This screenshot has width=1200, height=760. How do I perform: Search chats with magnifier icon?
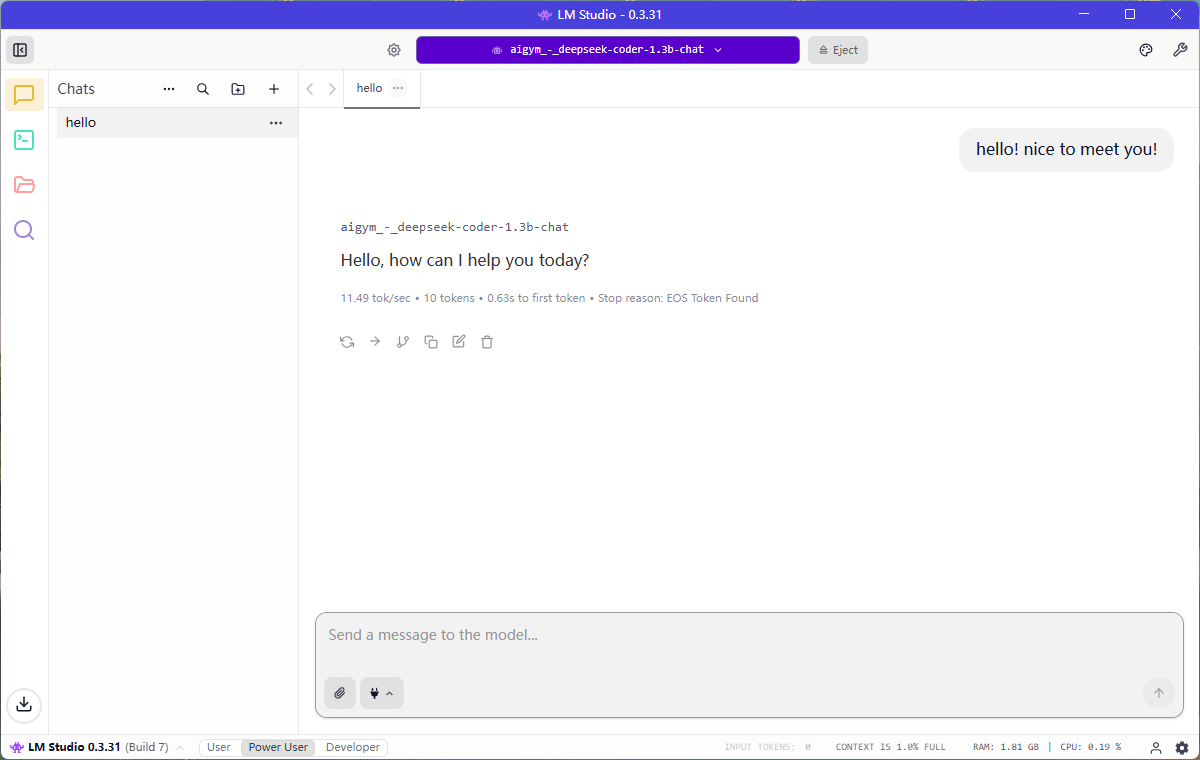[x=203, y=89]
